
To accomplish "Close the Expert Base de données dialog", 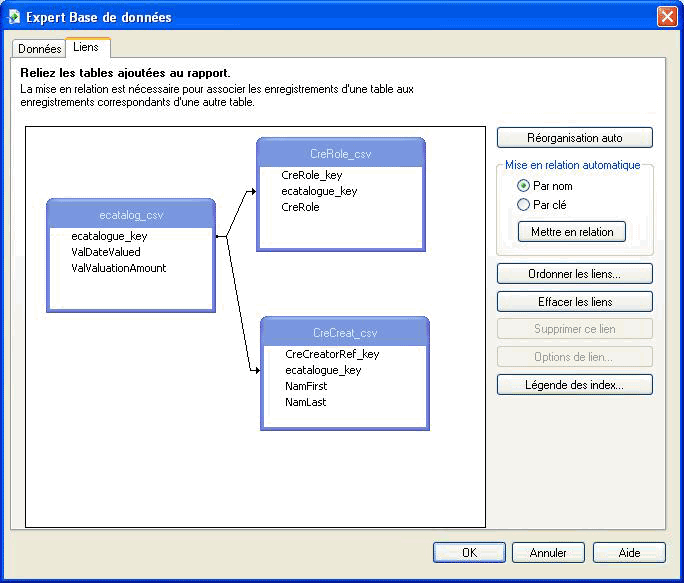I will click(666, 17).
